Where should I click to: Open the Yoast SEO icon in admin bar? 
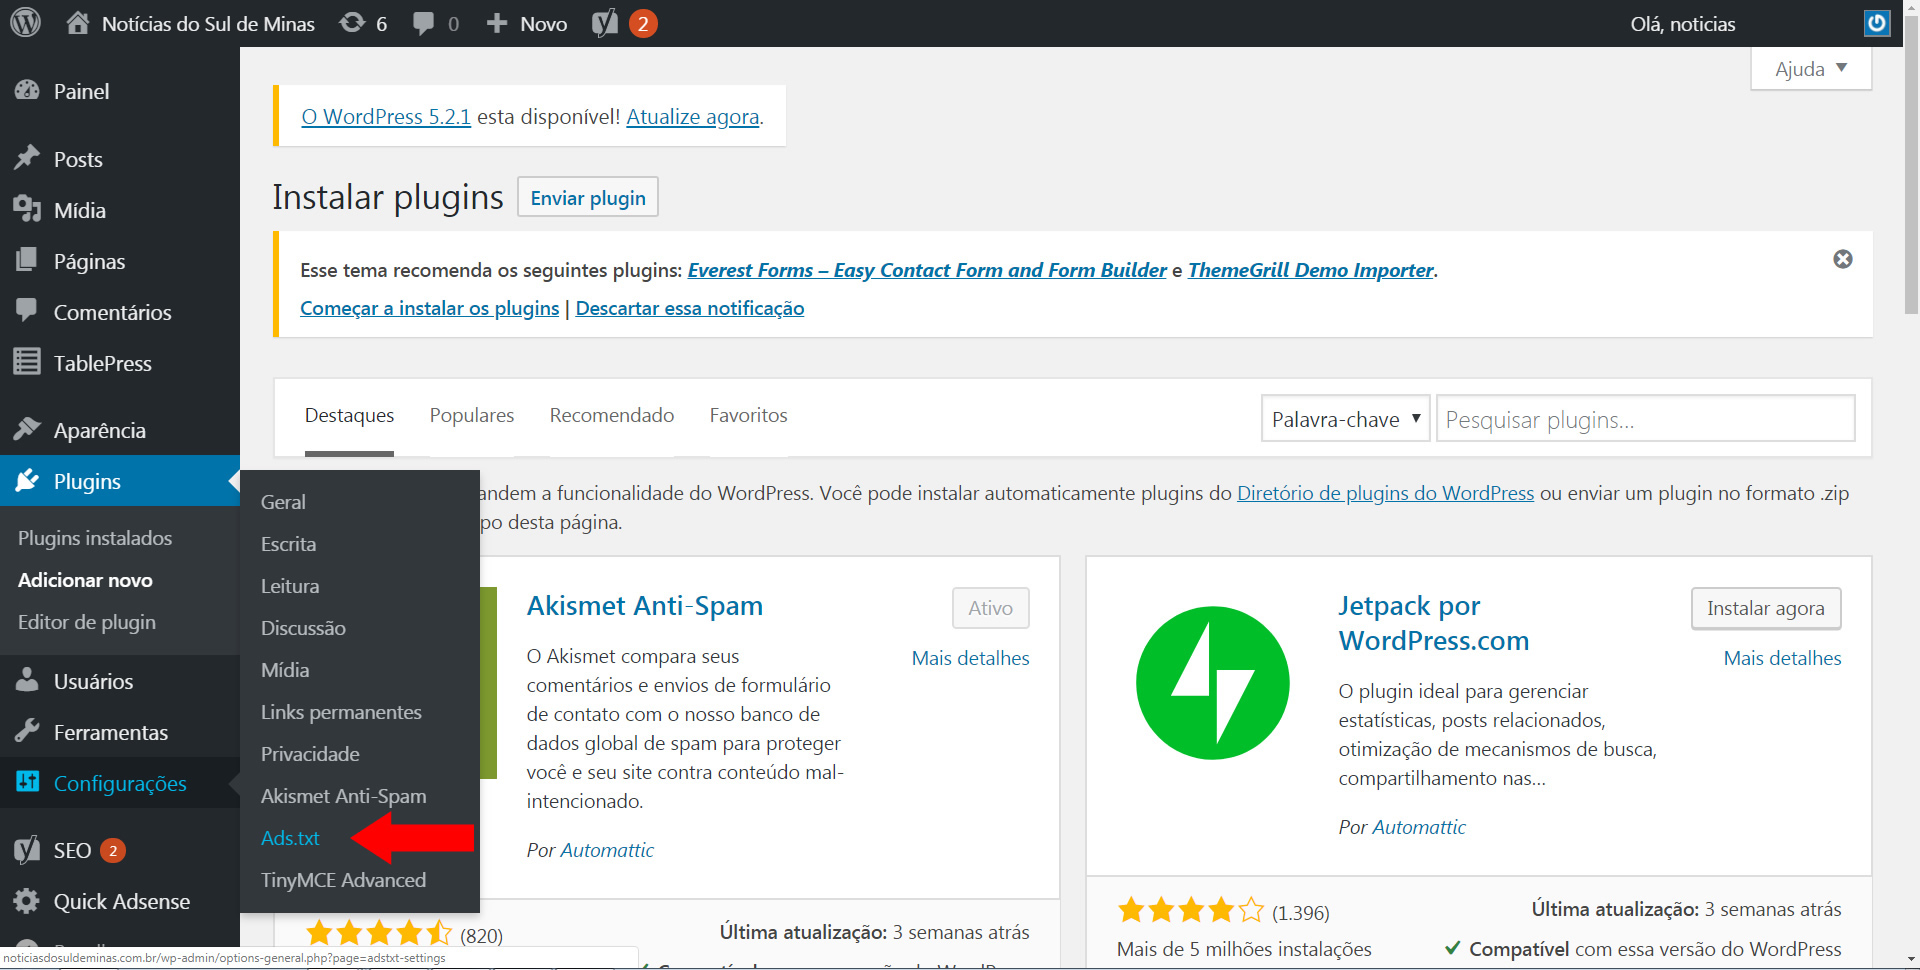coord(605,23)
